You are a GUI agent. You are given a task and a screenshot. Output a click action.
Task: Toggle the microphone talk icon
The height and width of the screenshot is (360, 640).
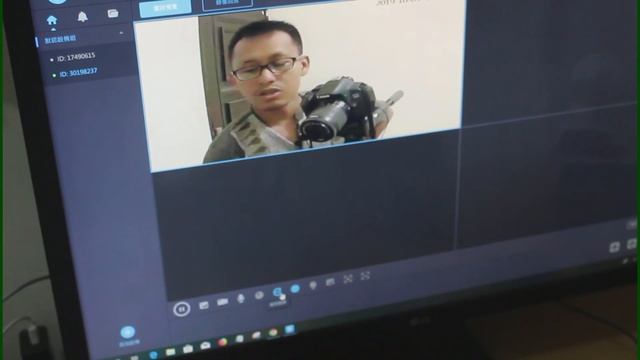tap(241, 298)
